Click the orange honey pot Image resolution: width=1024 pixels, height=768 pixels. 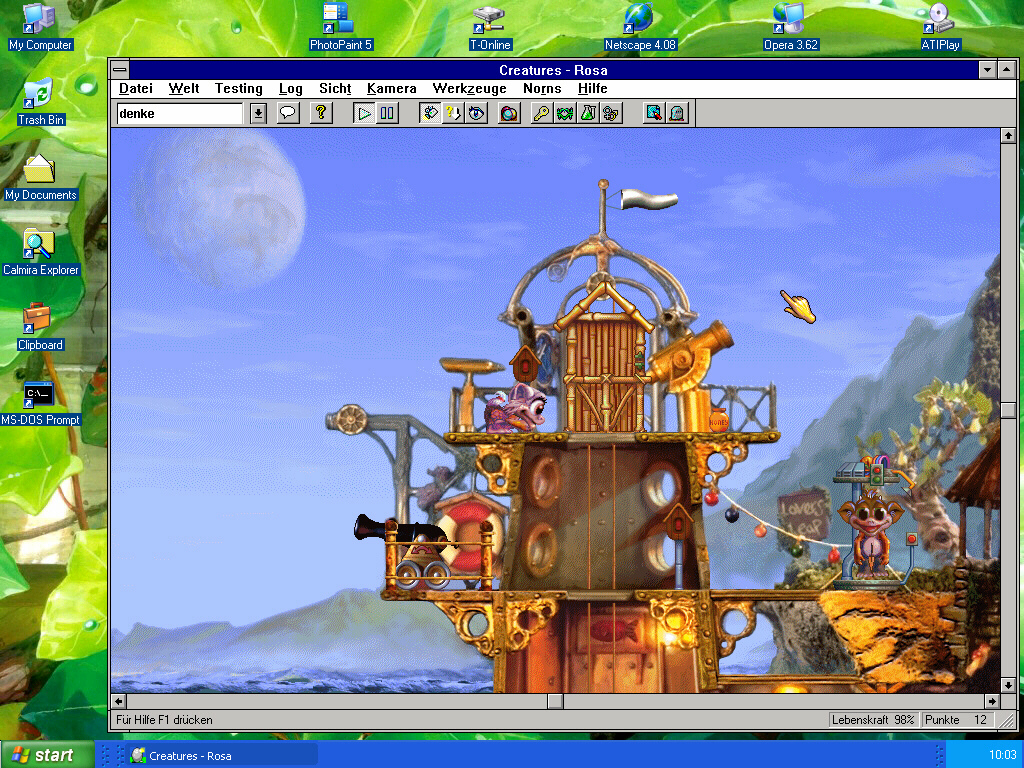click(x=718, y=420)
